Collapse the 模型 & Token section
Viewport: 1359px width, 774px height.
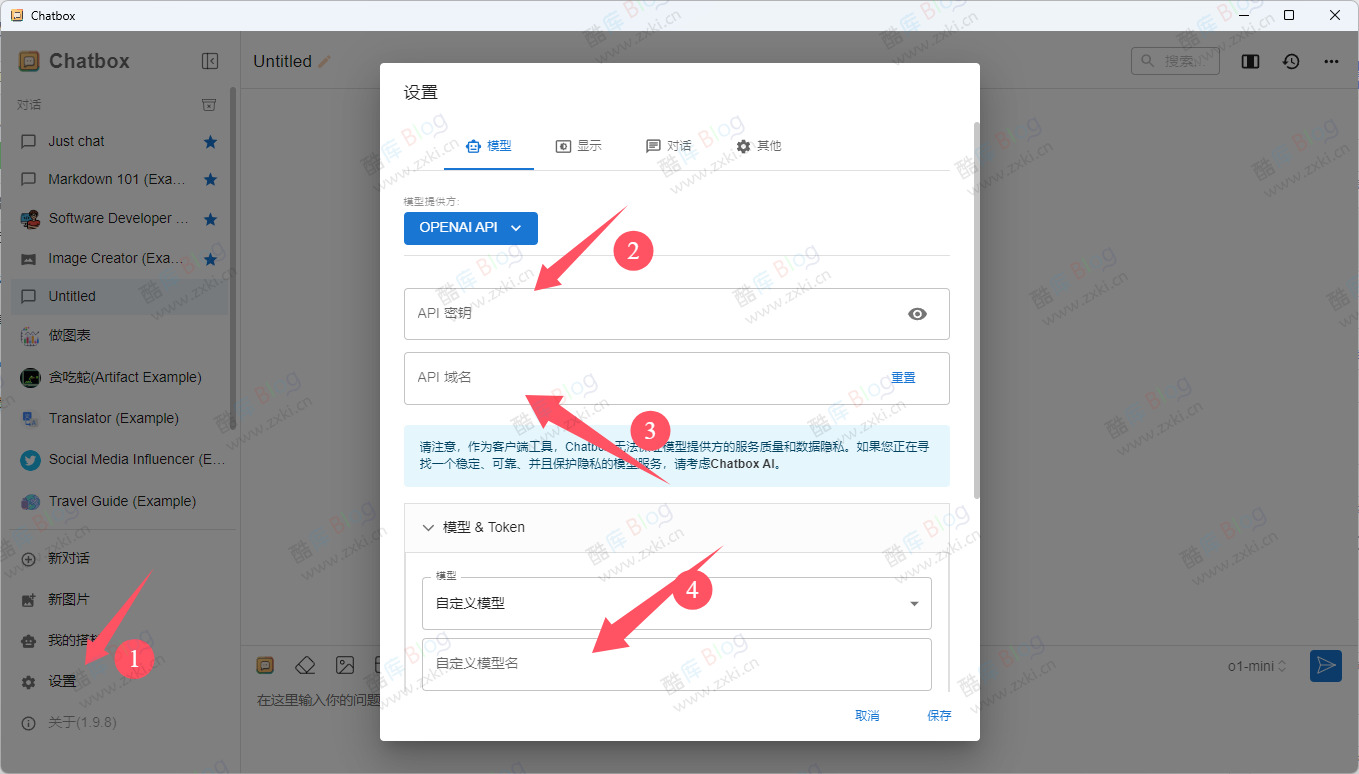click(x=431, y=527)
